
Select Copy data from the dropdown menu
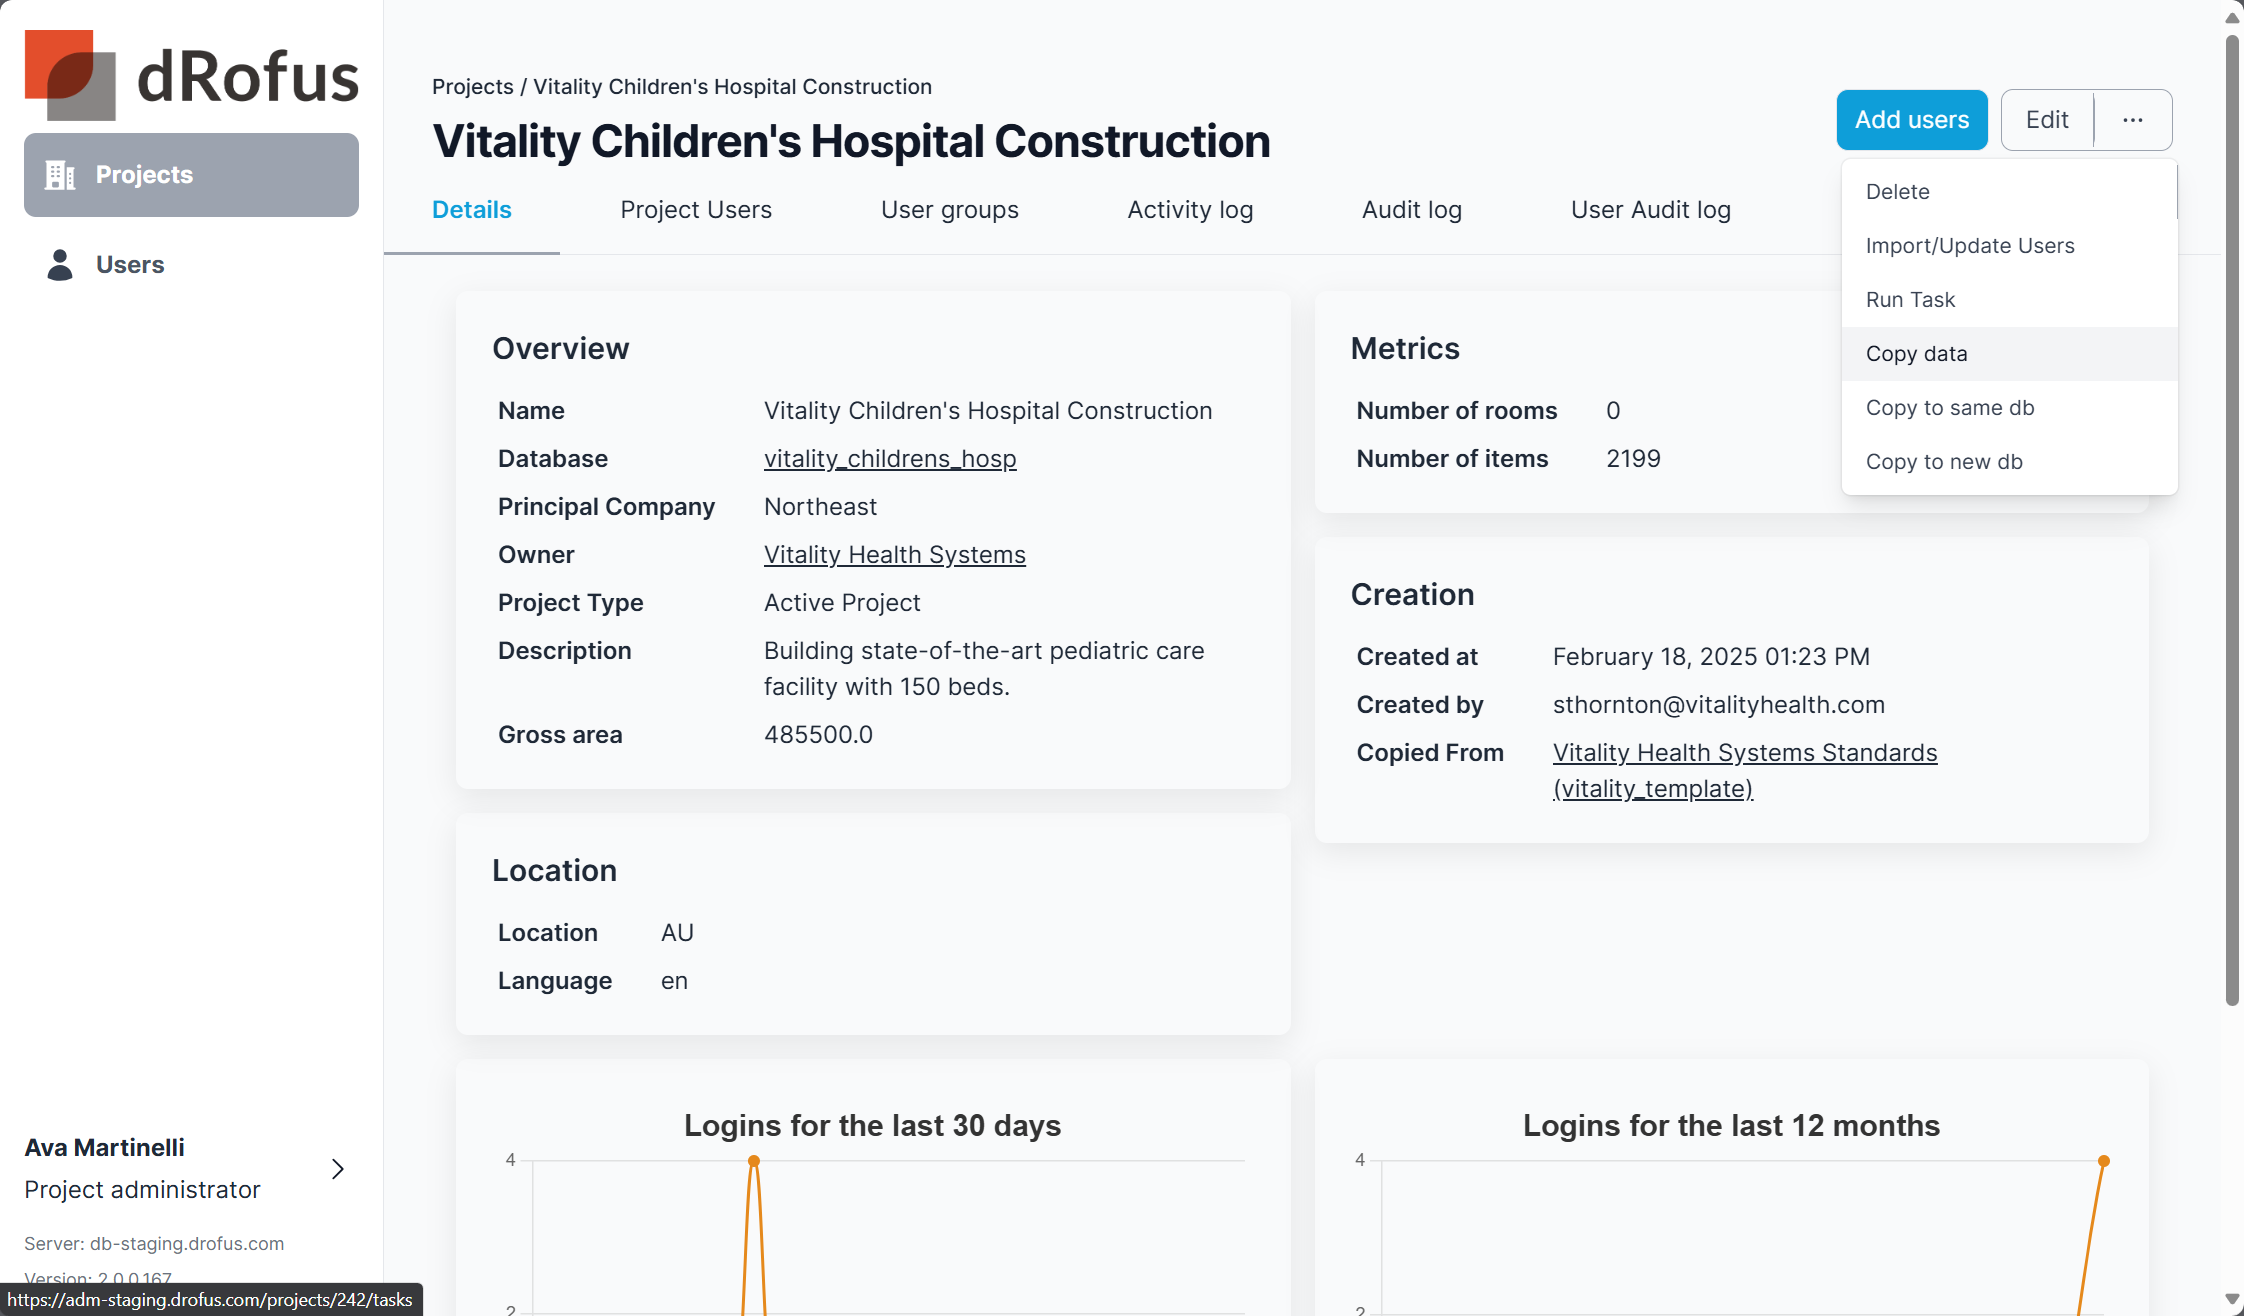tap(1916, 354)
